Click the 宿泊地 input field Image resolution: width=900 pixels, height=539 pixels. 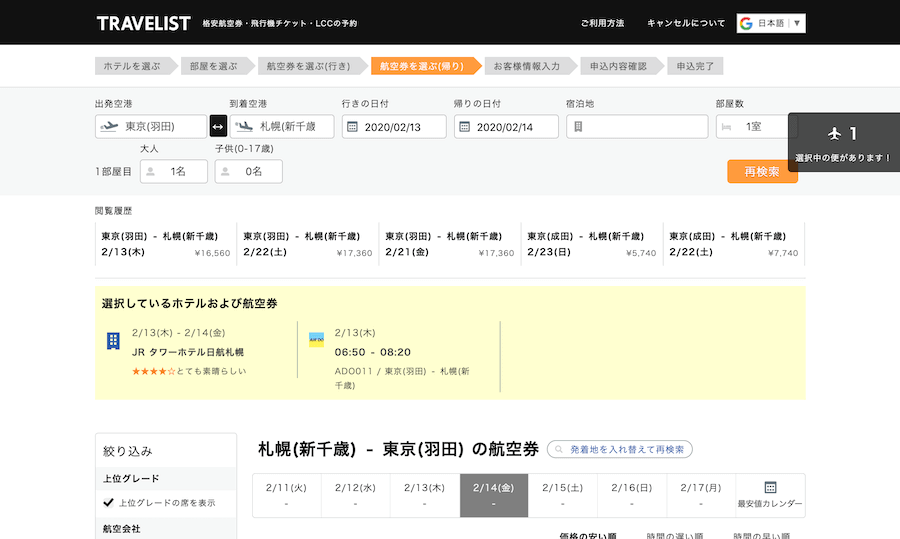(637, 126)
